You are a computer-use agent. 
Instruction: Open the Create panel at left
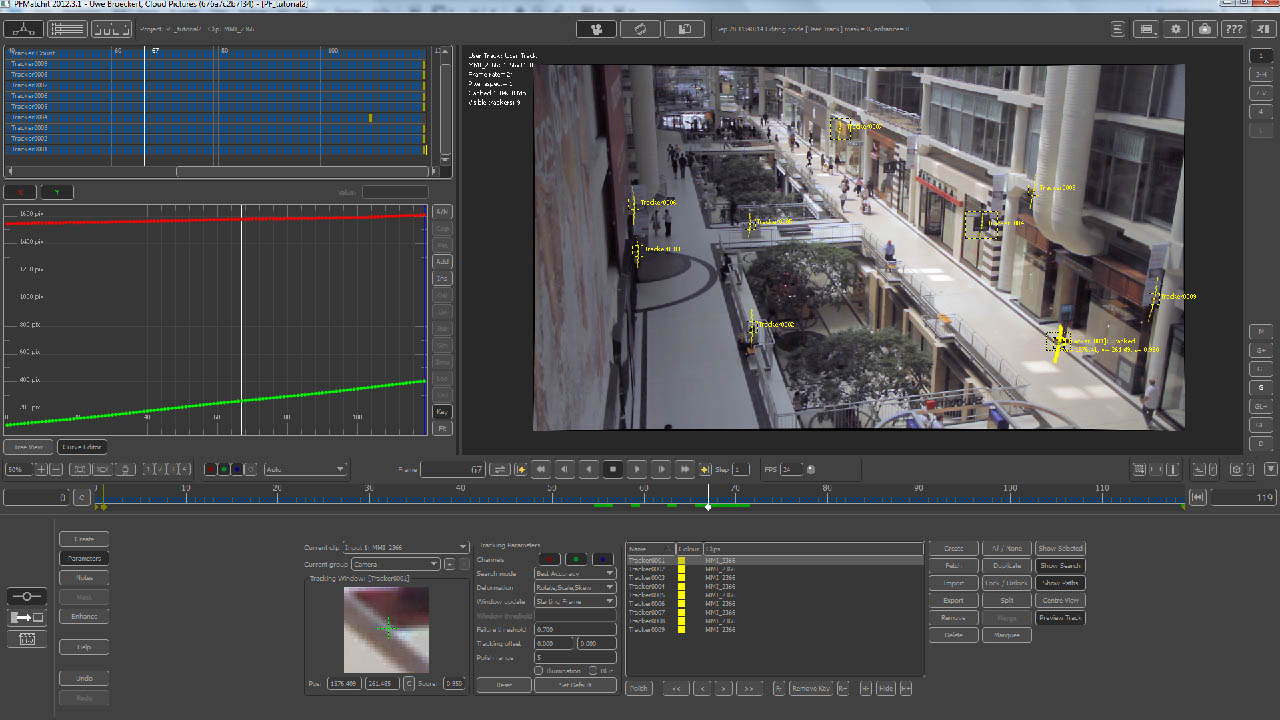[x=85, y=539]
